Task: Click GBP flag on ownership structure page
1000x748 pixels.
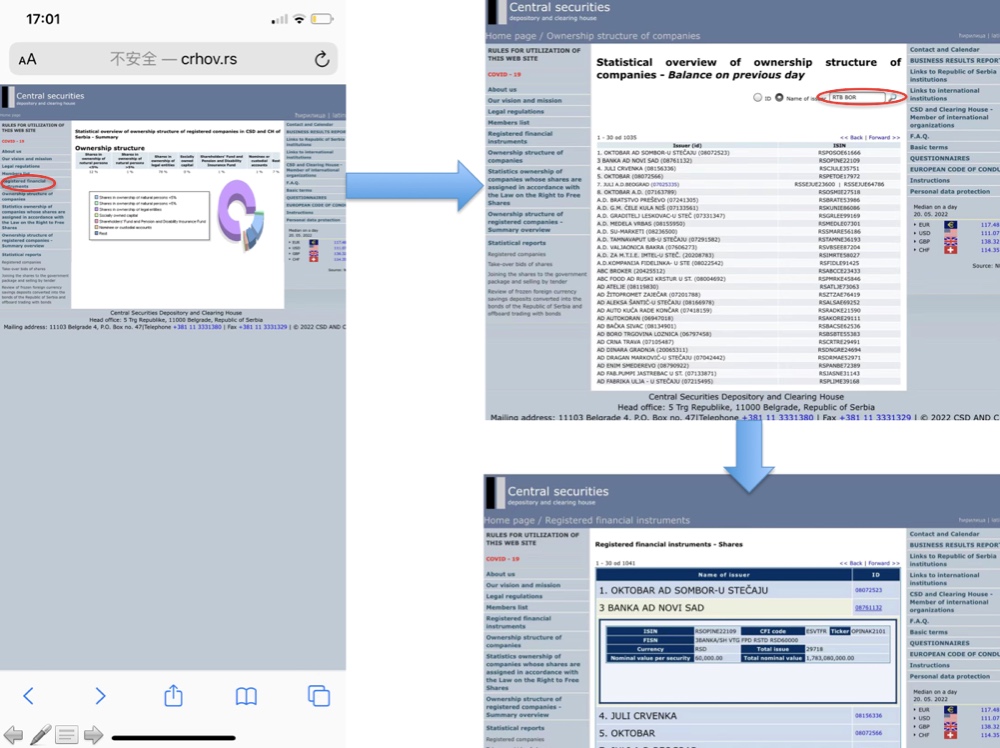Action: pyautogui.click(x=950, y=241)
